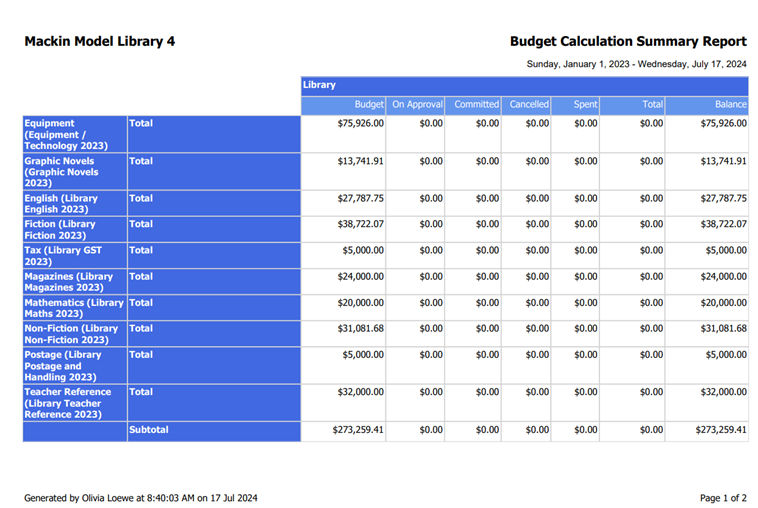Click the 'Mackin Model Library 4' title
758x508 pixels.
point(100,42)
